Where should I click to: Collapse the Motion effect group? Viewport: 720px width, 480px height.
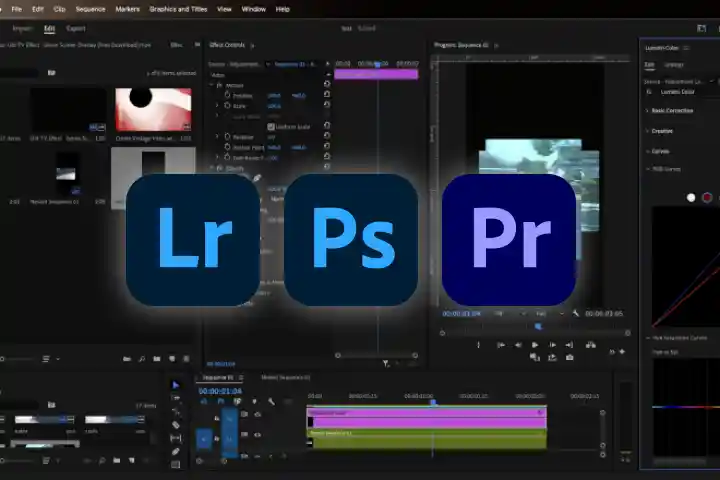click(x=212, y=85)
